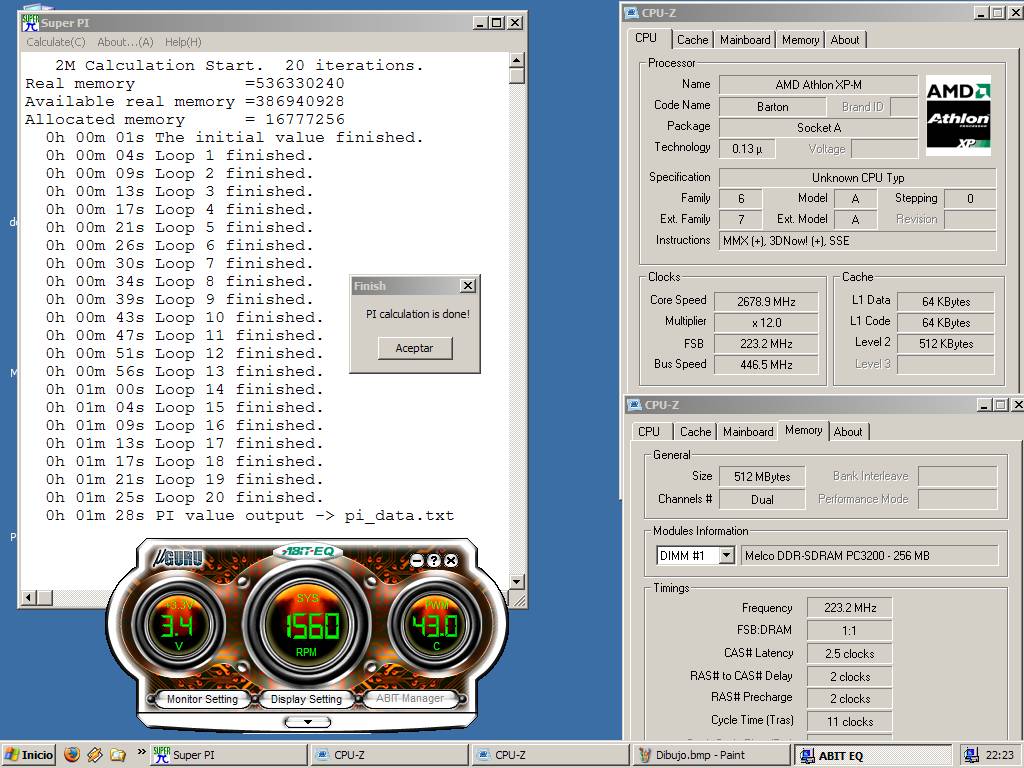Open the Calculate(C) menu in Super PI
The width and height of the screenshot is (1024, 768).
[56, 42]
